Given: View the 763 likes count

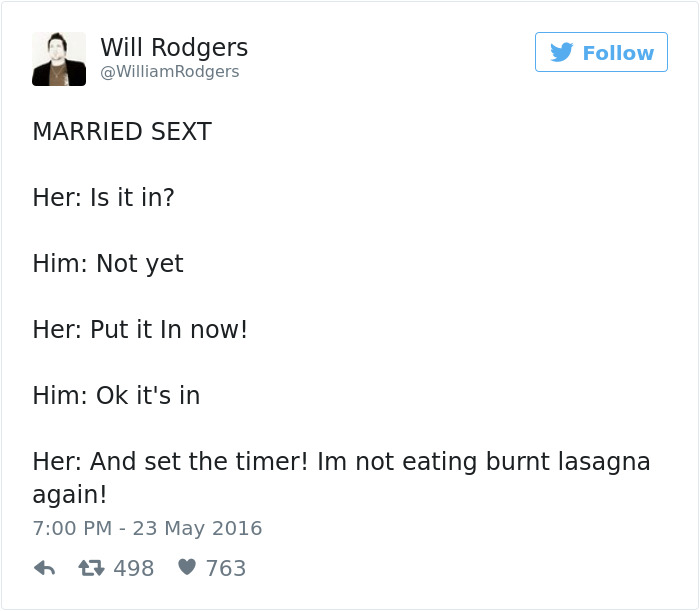Looking at the screenshot, I should tap(226, 568).
